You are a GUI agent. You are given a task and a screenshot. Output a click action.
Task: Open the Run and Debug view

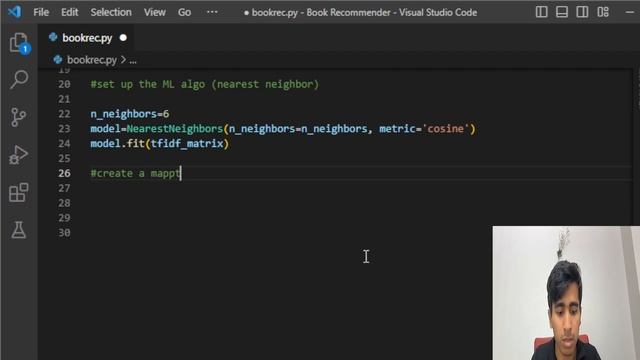click(x=18, y=155)
